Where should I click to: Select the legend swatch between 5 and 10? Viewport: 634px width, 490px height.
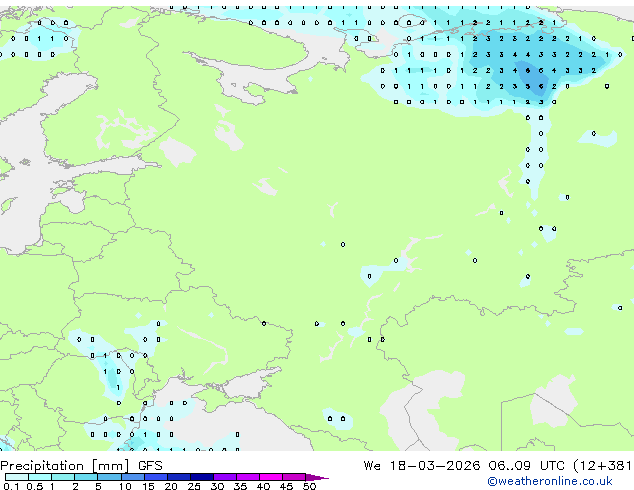pos(109,477)
